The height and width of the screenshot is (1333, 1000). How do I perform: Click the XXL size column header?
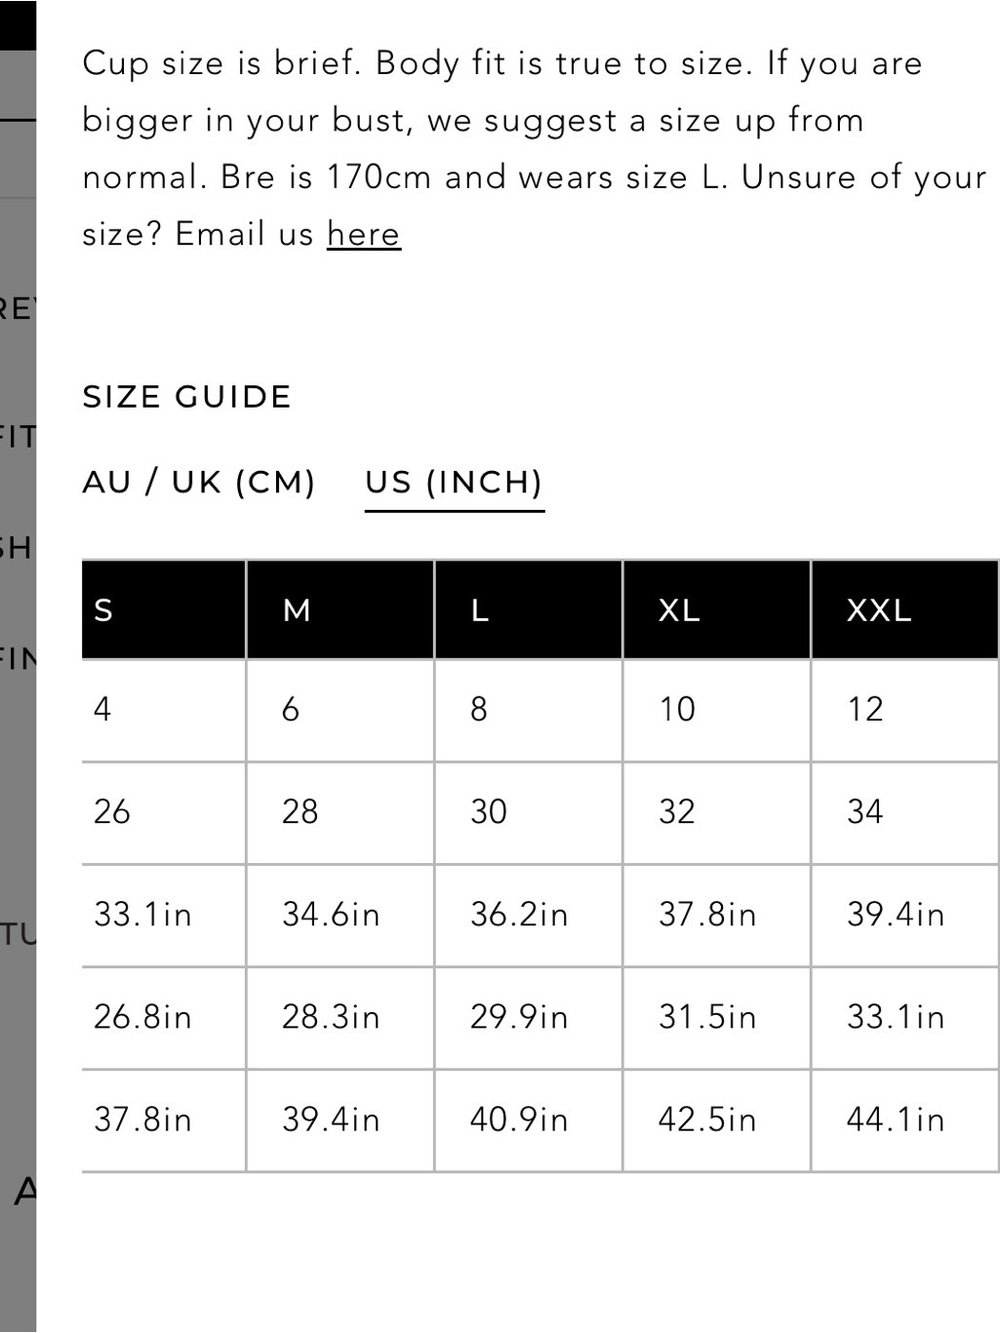tap(905, 609)
